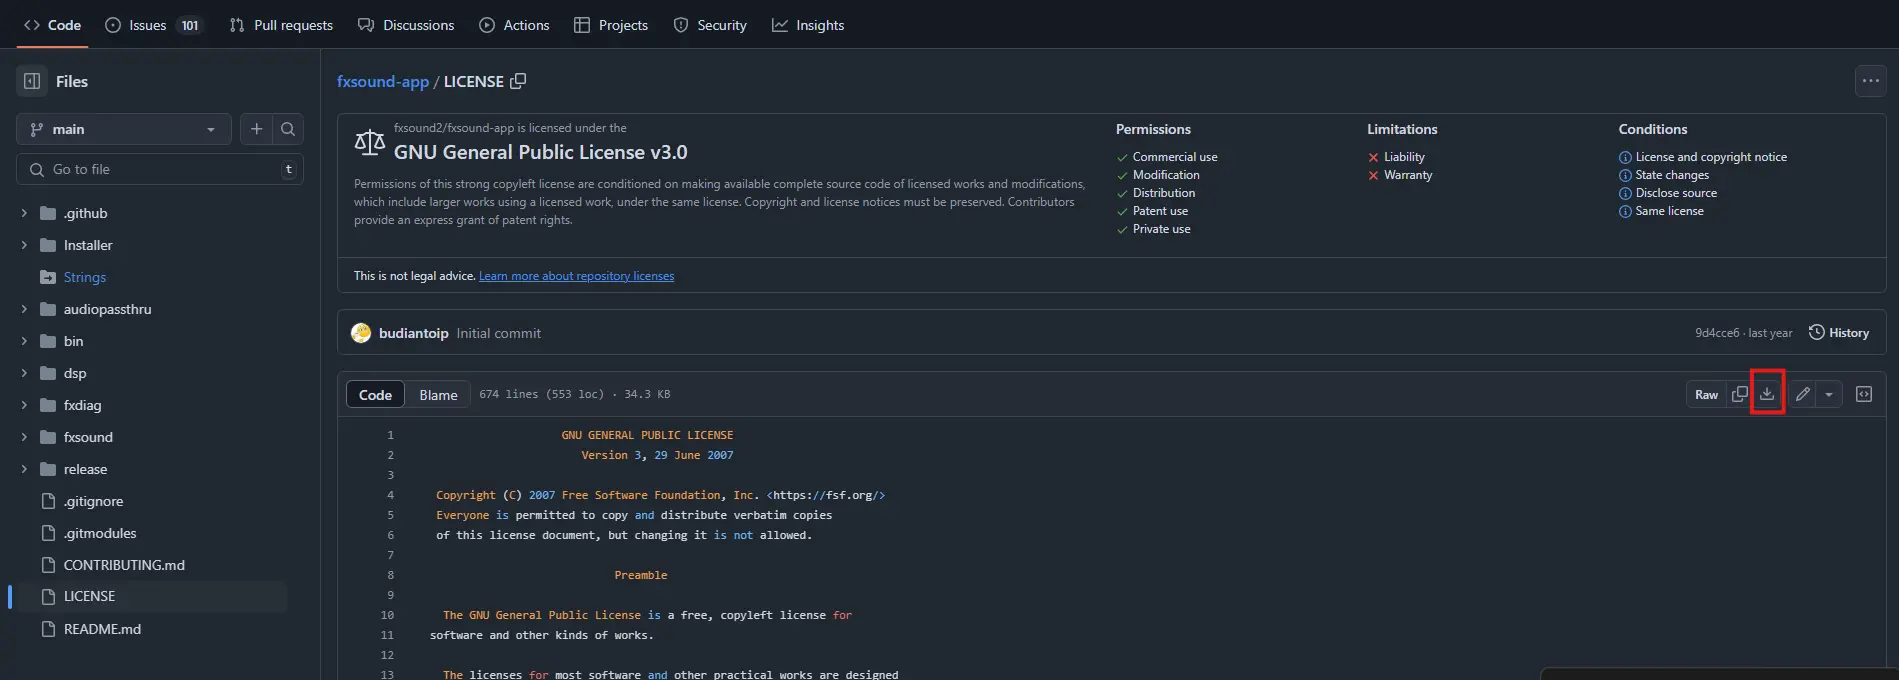The height and width of the screenshot is (680, 1899).
Task: Click the license scale icon
Action: click(370, 143)
